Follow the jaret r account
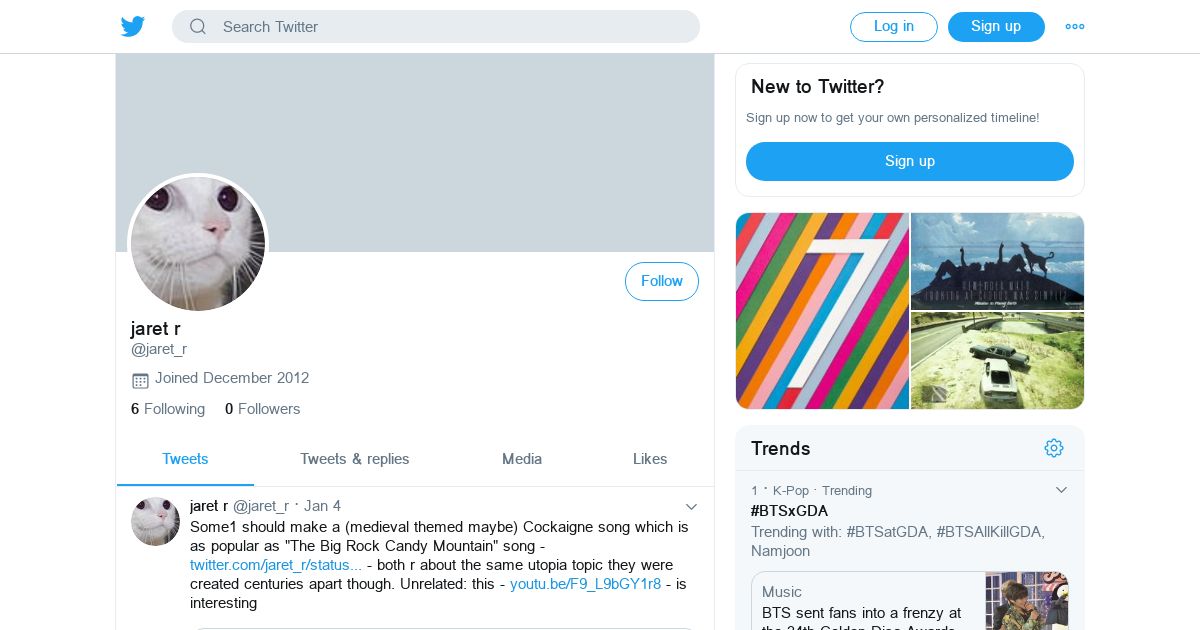The width and height of the screenshot is (1200, 630). 661,282
